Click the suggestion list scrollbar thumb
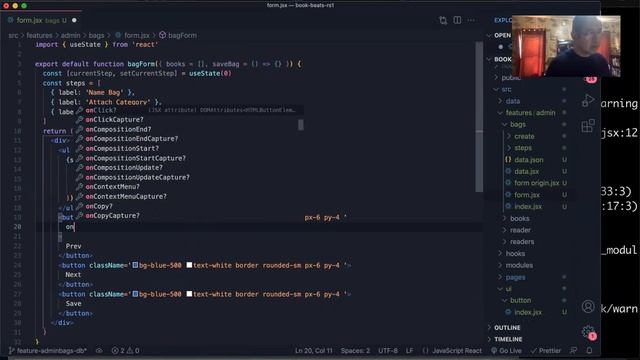The image size is (640, 360). coord(301,124)
